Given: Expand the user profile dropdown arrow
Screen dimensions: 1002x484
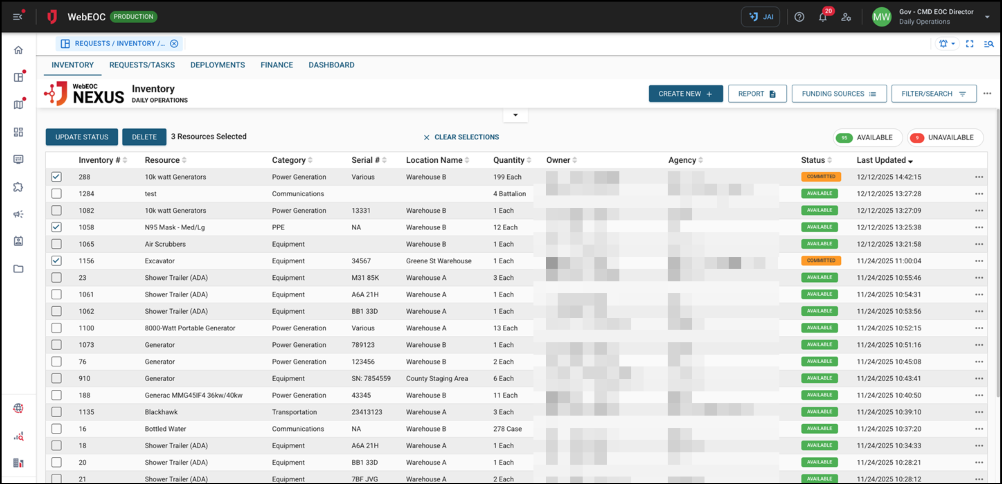Looking at the screenshot, I should (x=987, y=17).
